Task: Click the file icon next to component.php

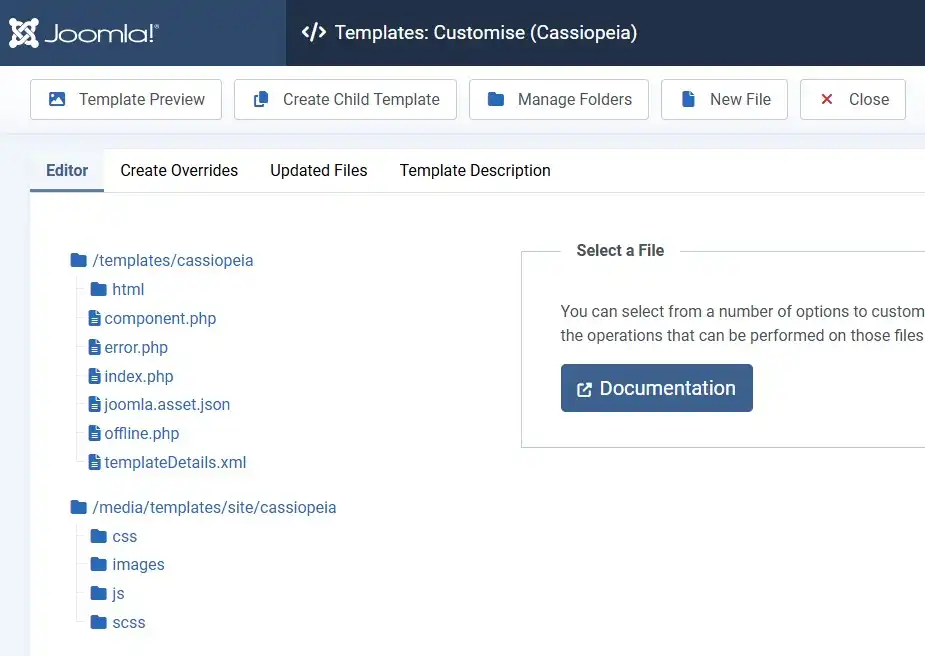Action: 94,318
